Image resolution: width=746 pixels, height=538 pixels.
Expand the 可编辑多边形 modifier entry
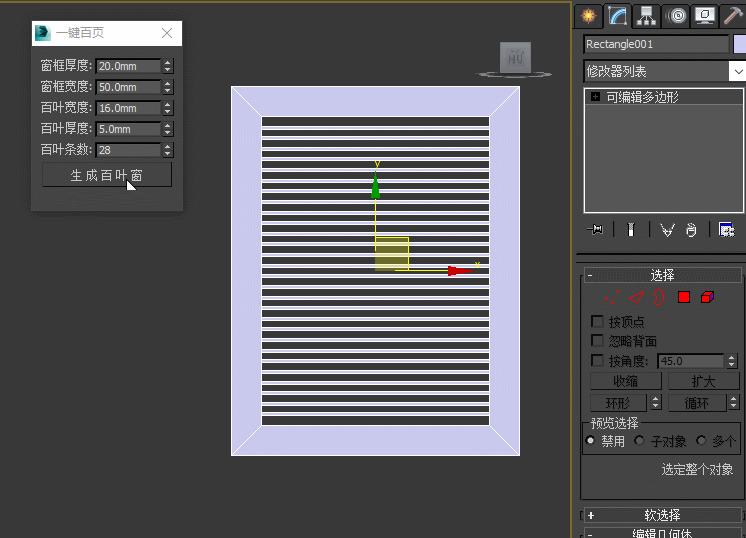tap(596, 97)
